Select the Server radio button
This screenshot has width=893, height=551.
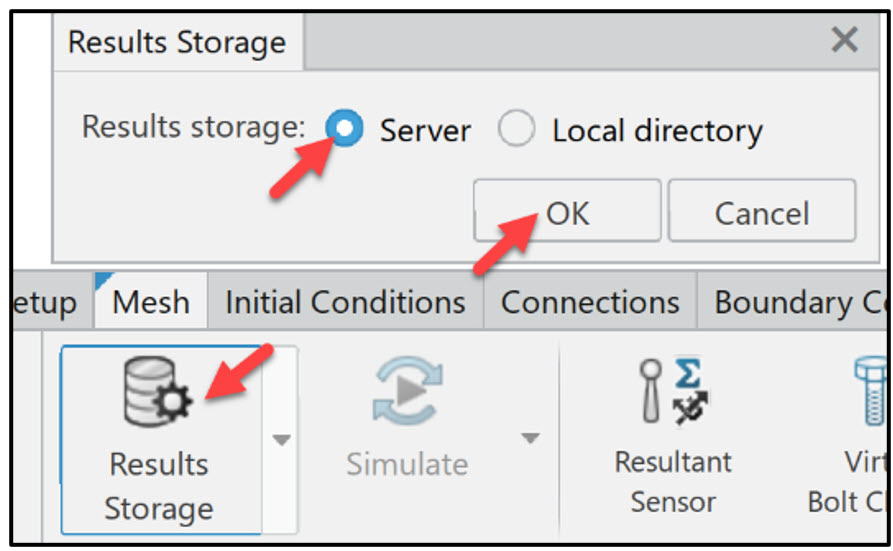coord(345,130)
